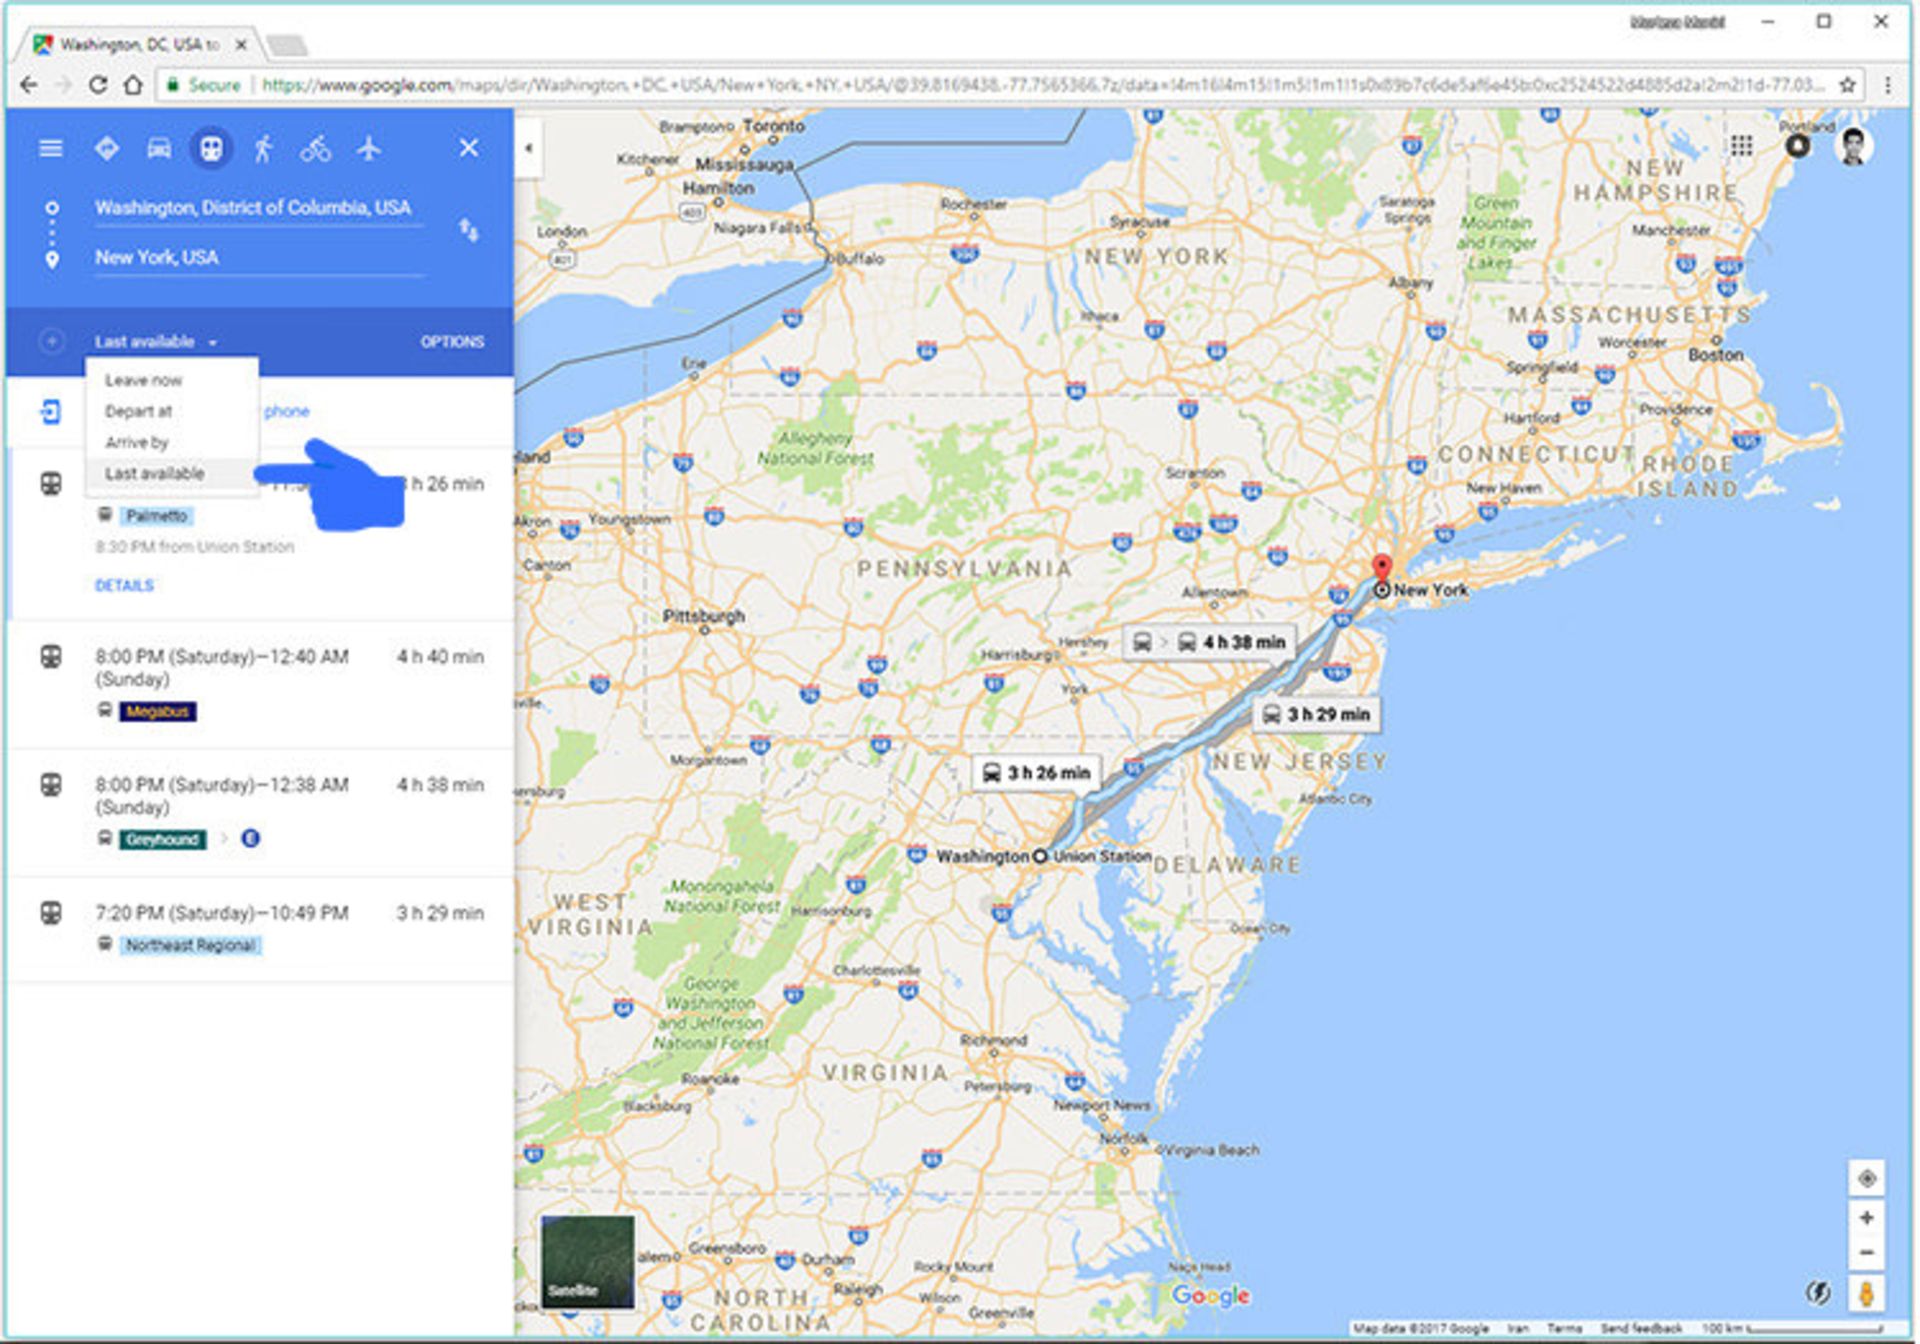The image size is (1920, 1344).
Task: Zoom out on the map
Action: click(1866, 1253)
